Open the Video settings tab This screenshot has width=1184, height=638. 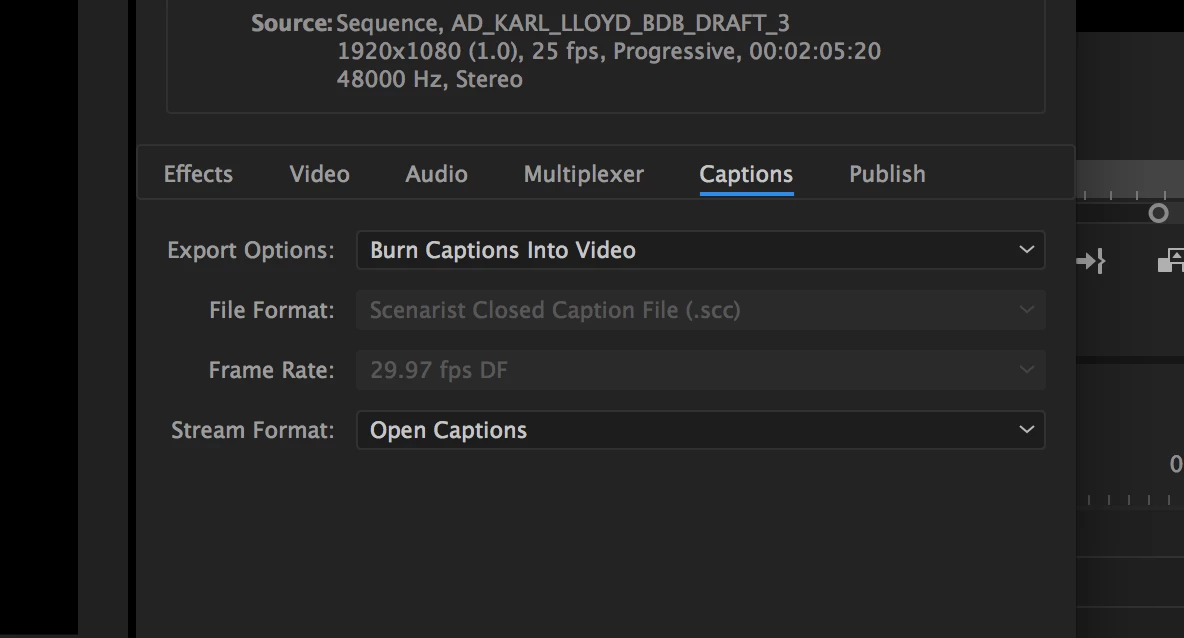pos(319,174)
